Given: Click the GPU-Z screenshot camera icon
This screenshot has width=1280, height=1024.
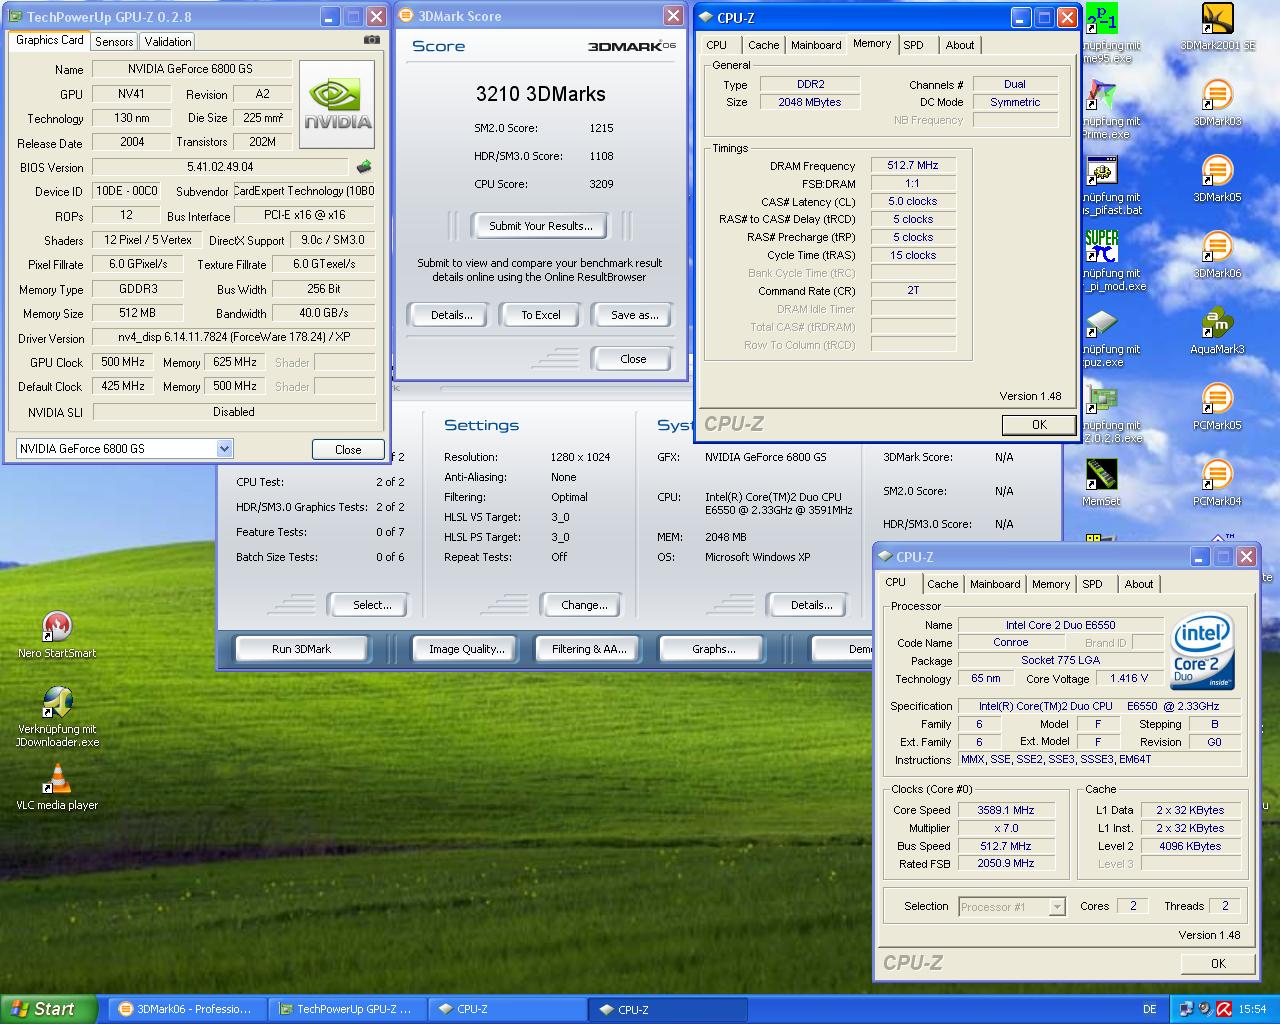Looking at the screenshot, I should point(371,40).
